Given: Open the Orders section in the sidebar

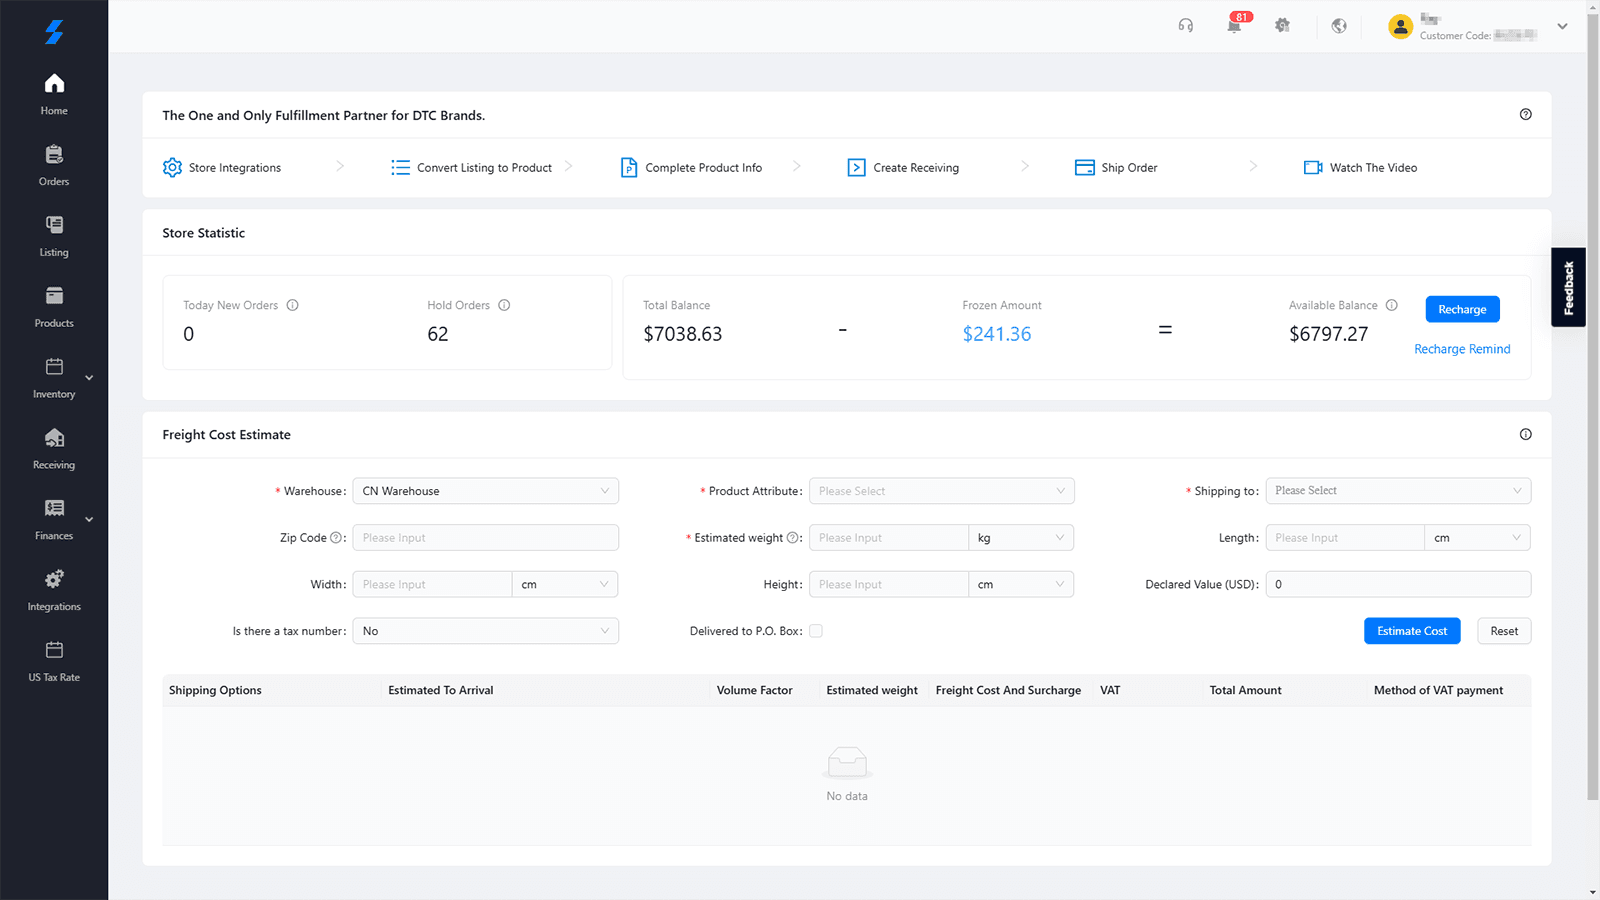Looking at the screenshot, I should click(54, 165).
